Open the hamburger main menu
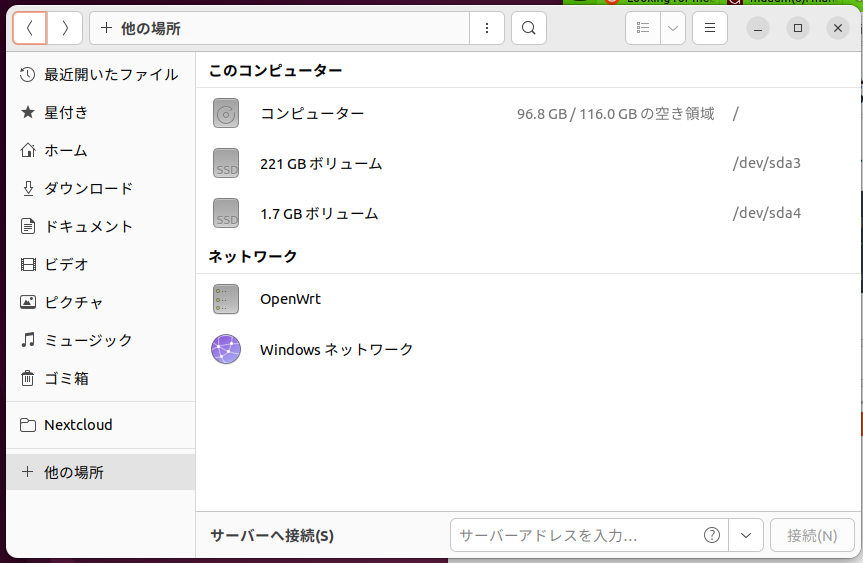This screenshot has width=863, height=563. (x=710, y=28)
